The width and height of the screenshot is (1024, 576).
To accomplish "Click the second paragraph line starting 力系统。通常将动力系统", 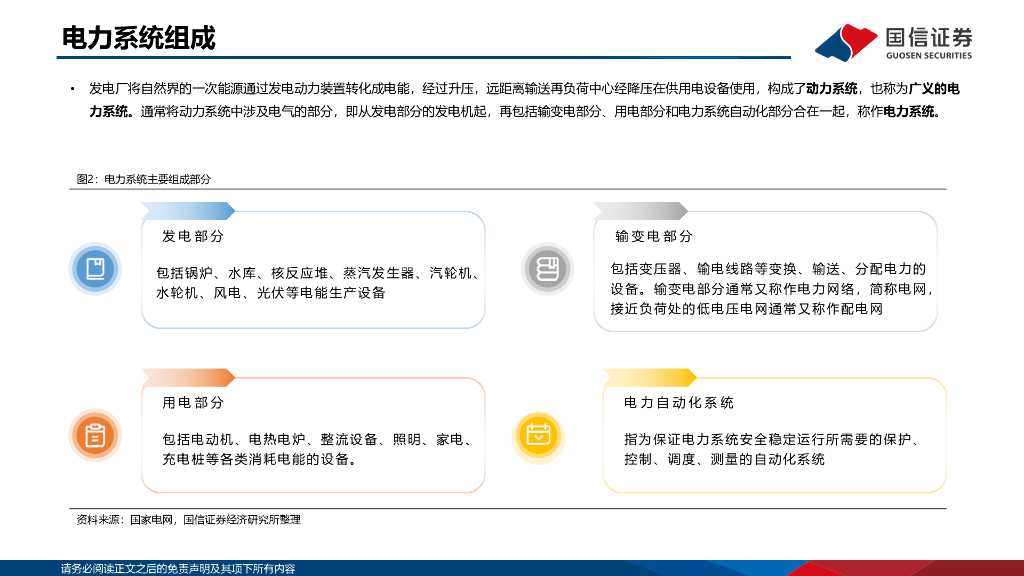I will coord(517,112).
